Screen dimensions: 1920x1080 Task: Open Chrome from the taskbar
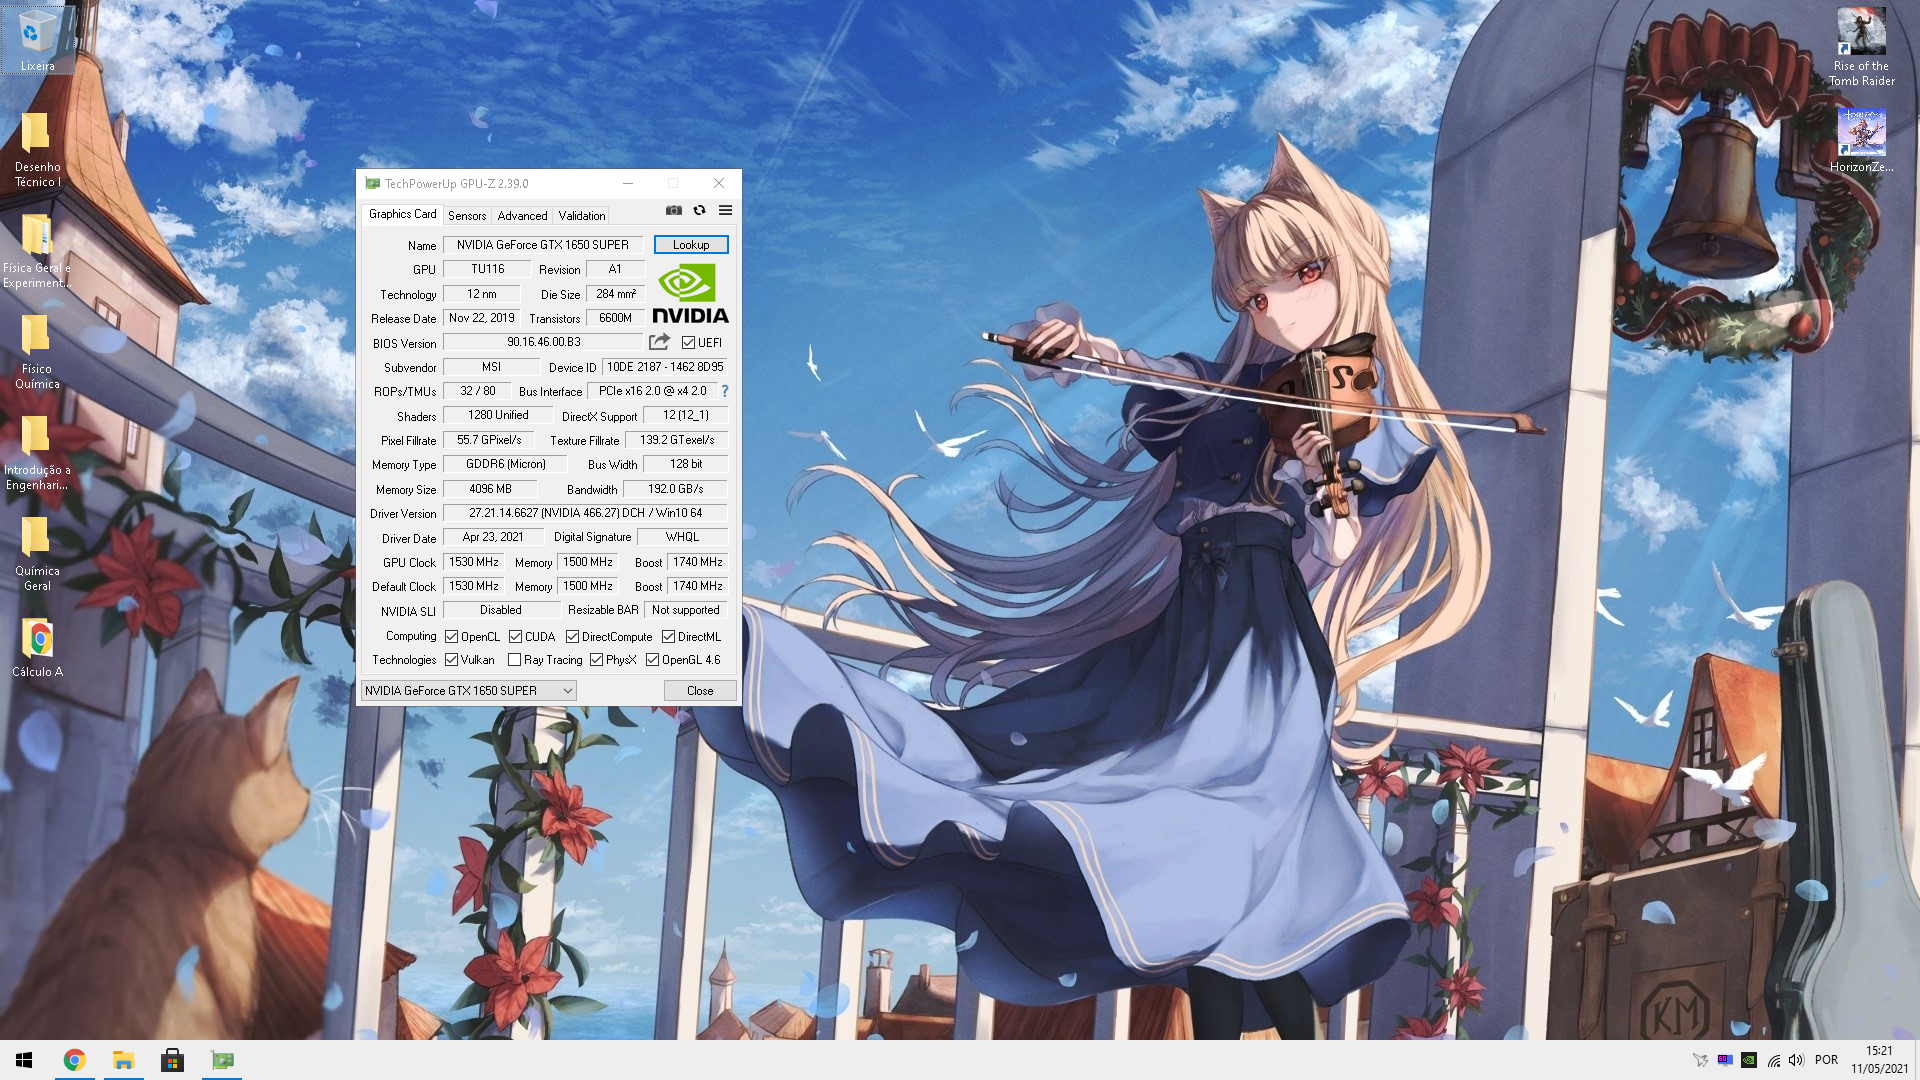74,1060
